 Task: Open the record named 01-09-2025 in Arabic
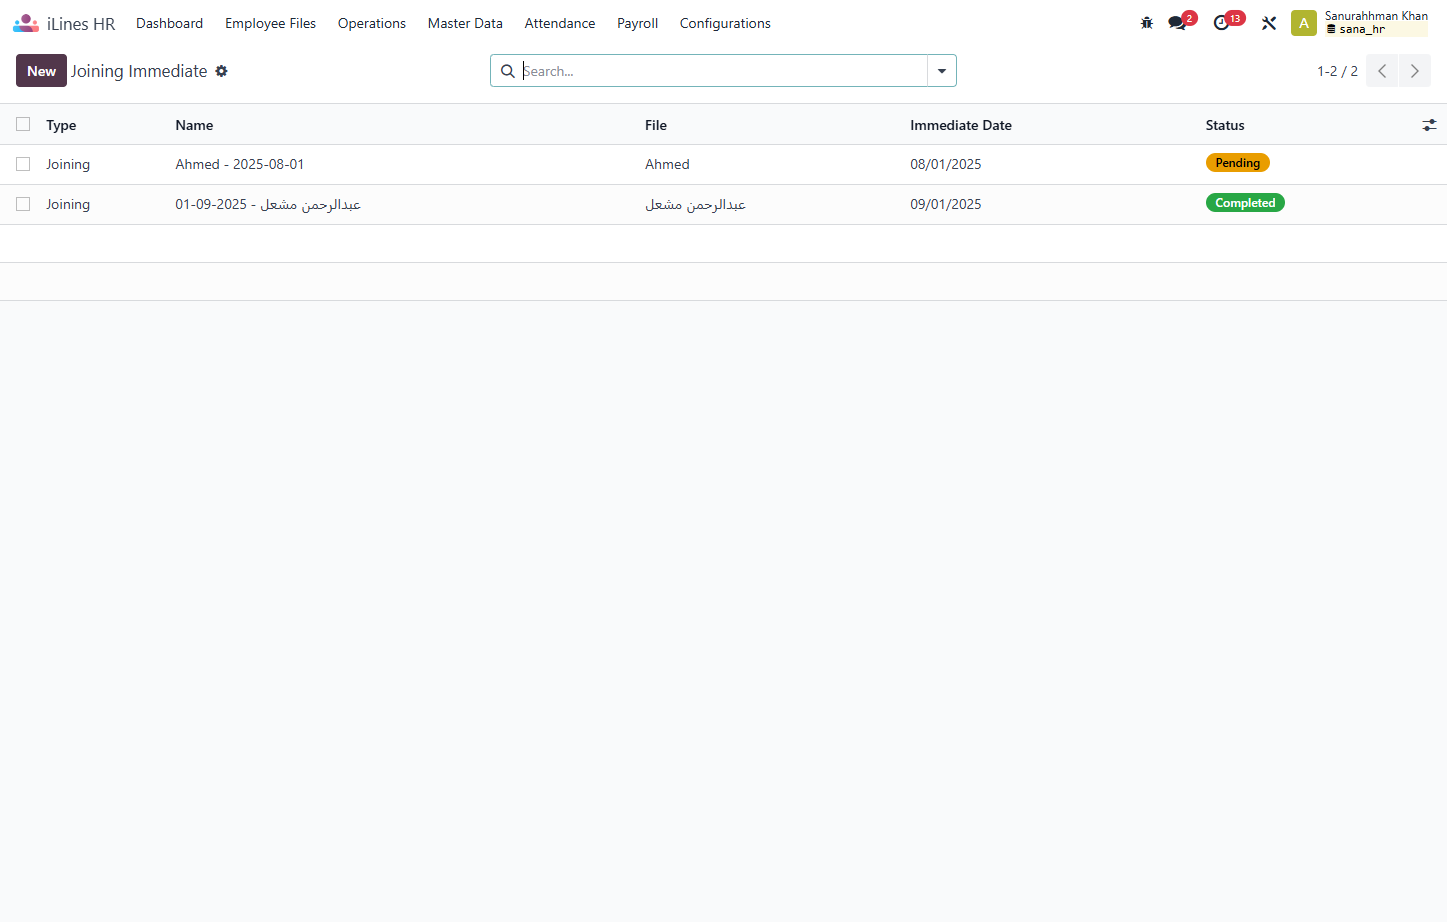pos(268,204)
